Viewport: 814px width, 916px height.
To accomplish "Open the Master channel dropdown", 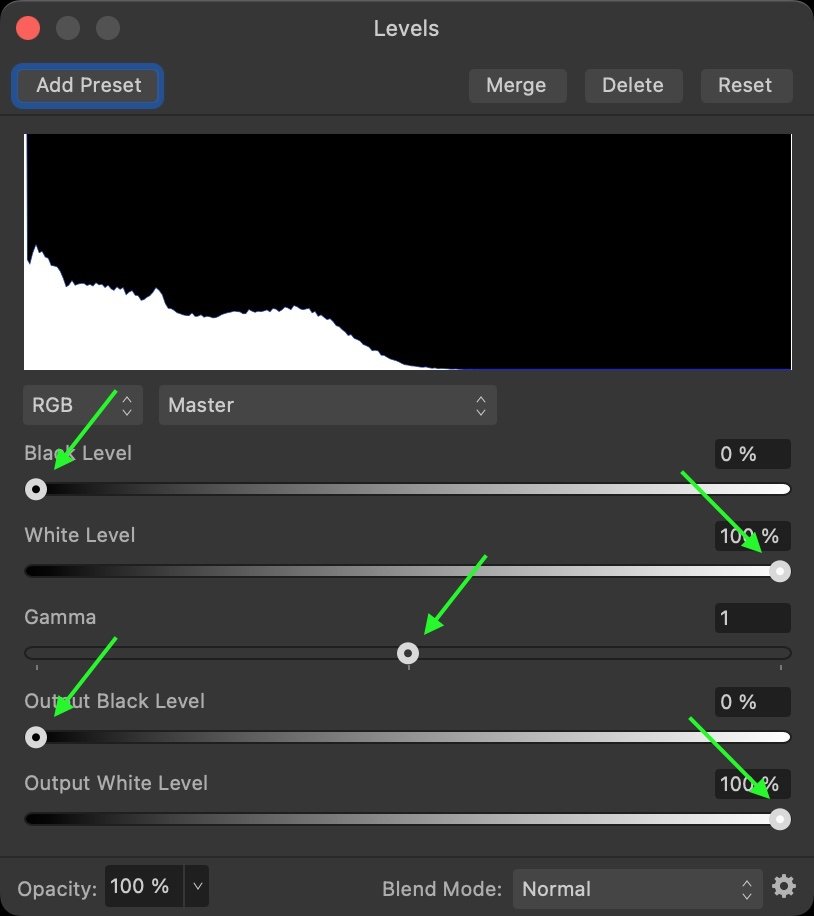I will [x=328, y=405].
